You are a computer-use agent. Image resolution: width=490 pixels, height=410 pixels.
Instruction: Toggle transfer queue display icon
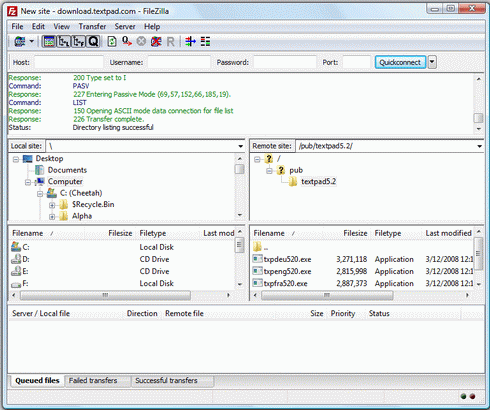[x=93, y=42]
